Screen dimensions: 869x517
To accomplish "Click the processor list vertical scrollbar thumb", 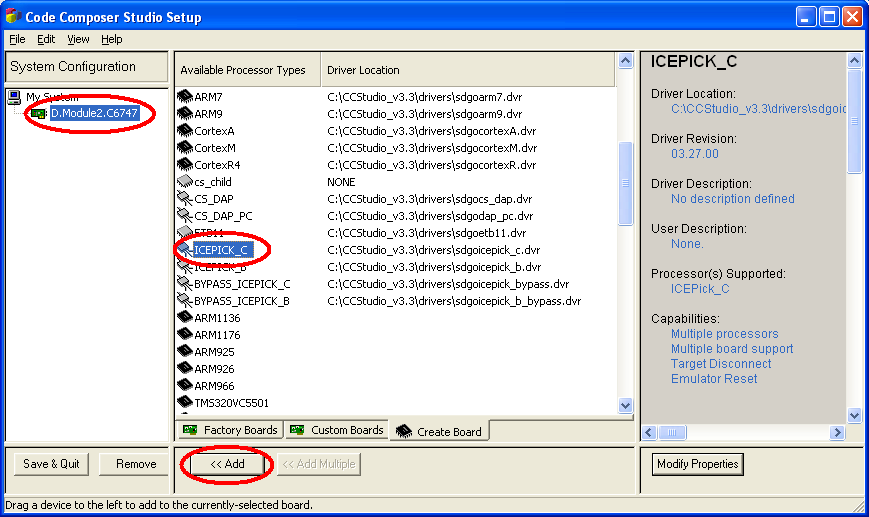I will pyautogui.click(x=625, y=183).
